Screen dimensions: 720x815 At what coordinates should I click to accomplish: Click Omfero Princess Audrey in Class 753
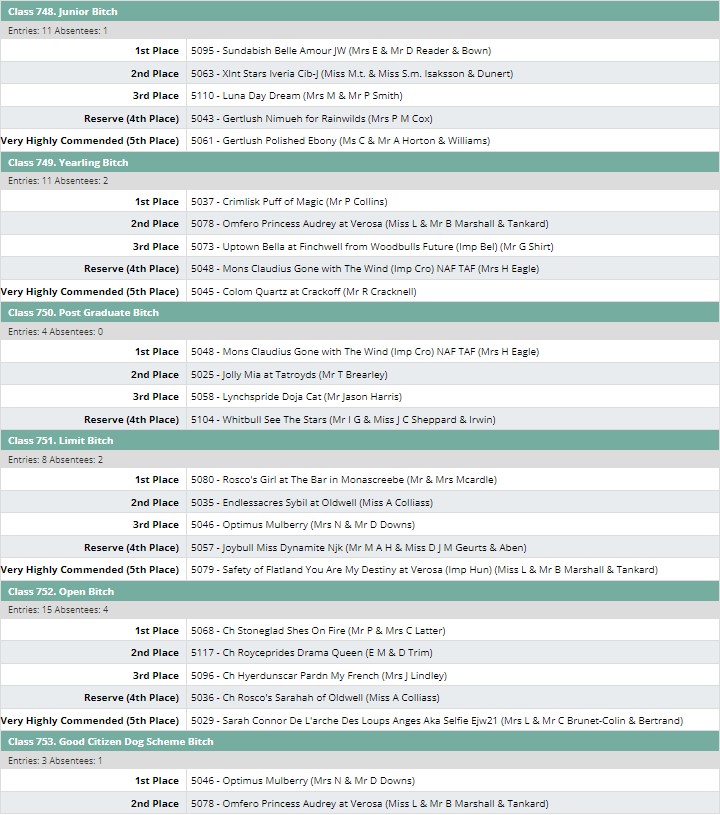(370, 804)
